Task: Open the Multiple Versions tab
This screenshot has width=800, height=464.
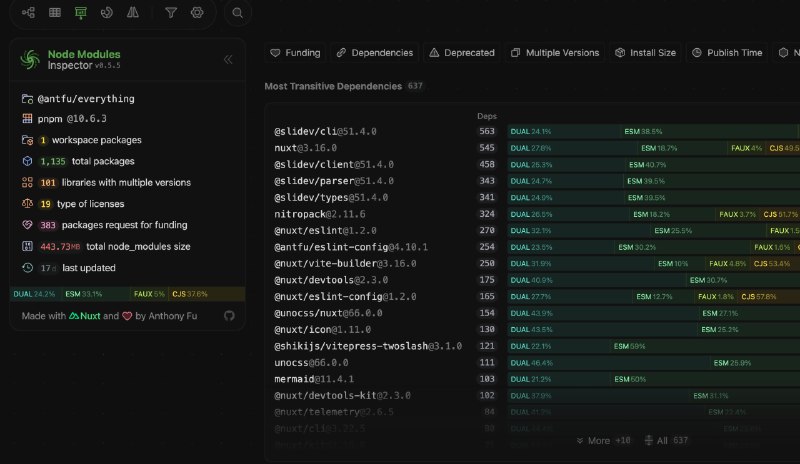Action: point(554,53)
